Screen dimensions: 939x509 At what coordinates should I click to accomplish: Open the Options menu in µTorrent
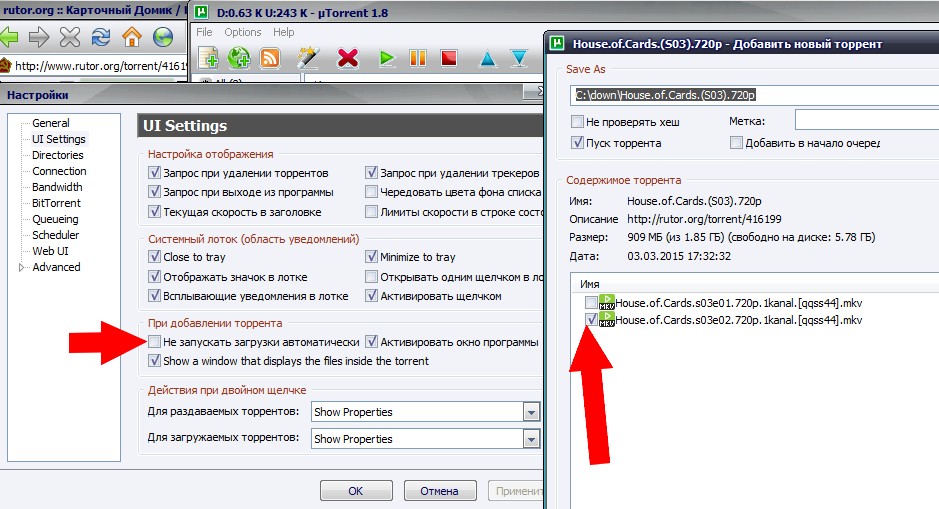pyautogui.click(x=242, y=32)
